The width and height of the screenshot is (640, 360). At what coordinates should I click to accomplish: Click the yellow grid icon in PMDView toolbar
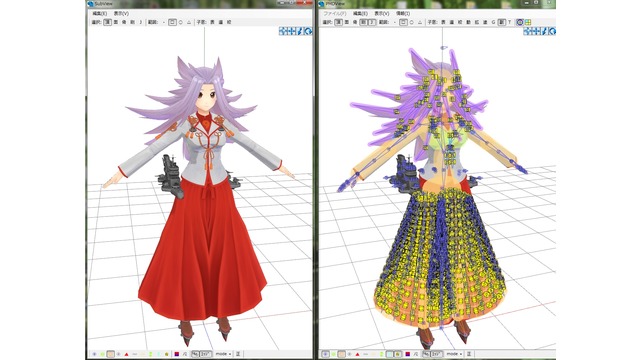click(x=528, y=22)
